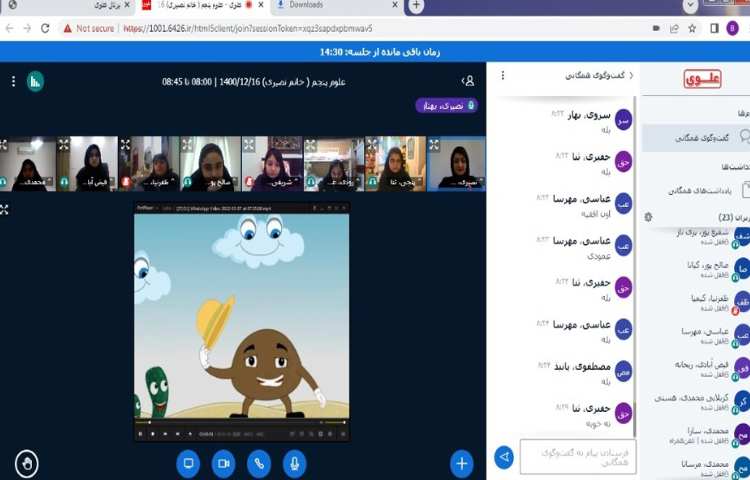Switch to the first browser tab
The width and height of the screenshot is (750, 480).
(67, 6)
